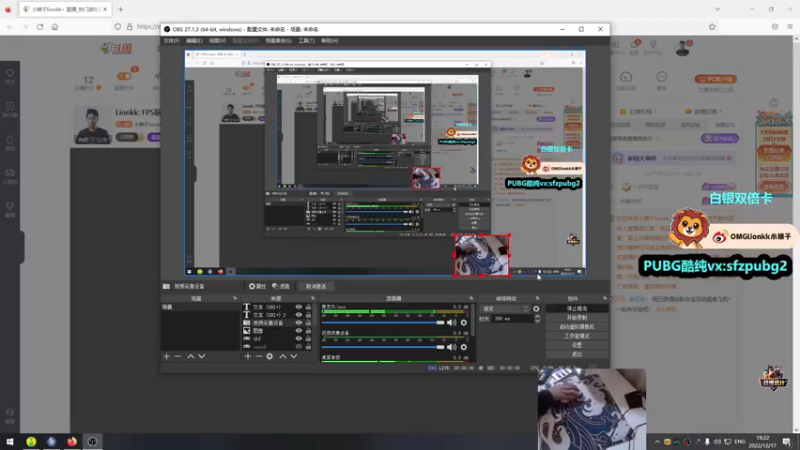Mute the 麦克风/Aux speaker icon
The width and height of the screenshot is (800, 450).
click(x=452, y=322)
